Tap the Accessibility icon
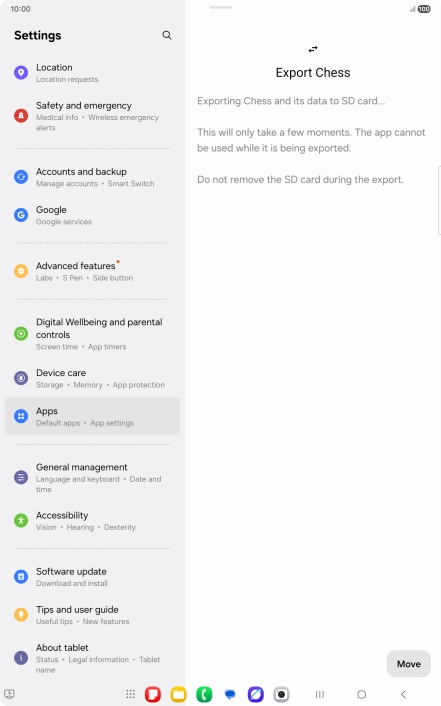The image size is (441, 706). coord(21,520)
